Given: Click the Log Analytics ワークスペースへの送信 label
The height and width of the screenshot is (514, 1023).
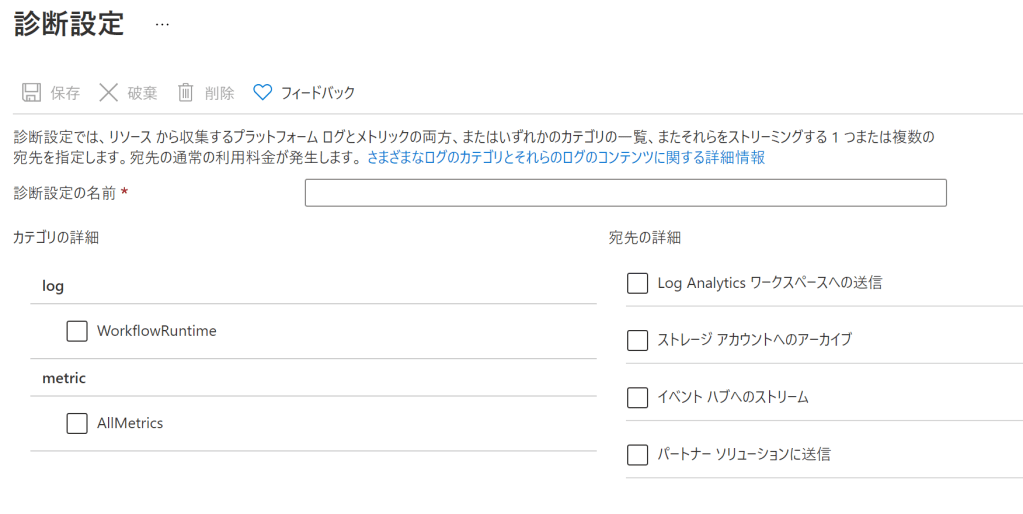Looking at the screenshot, I should pyautogui.click(x=769, y=283).
